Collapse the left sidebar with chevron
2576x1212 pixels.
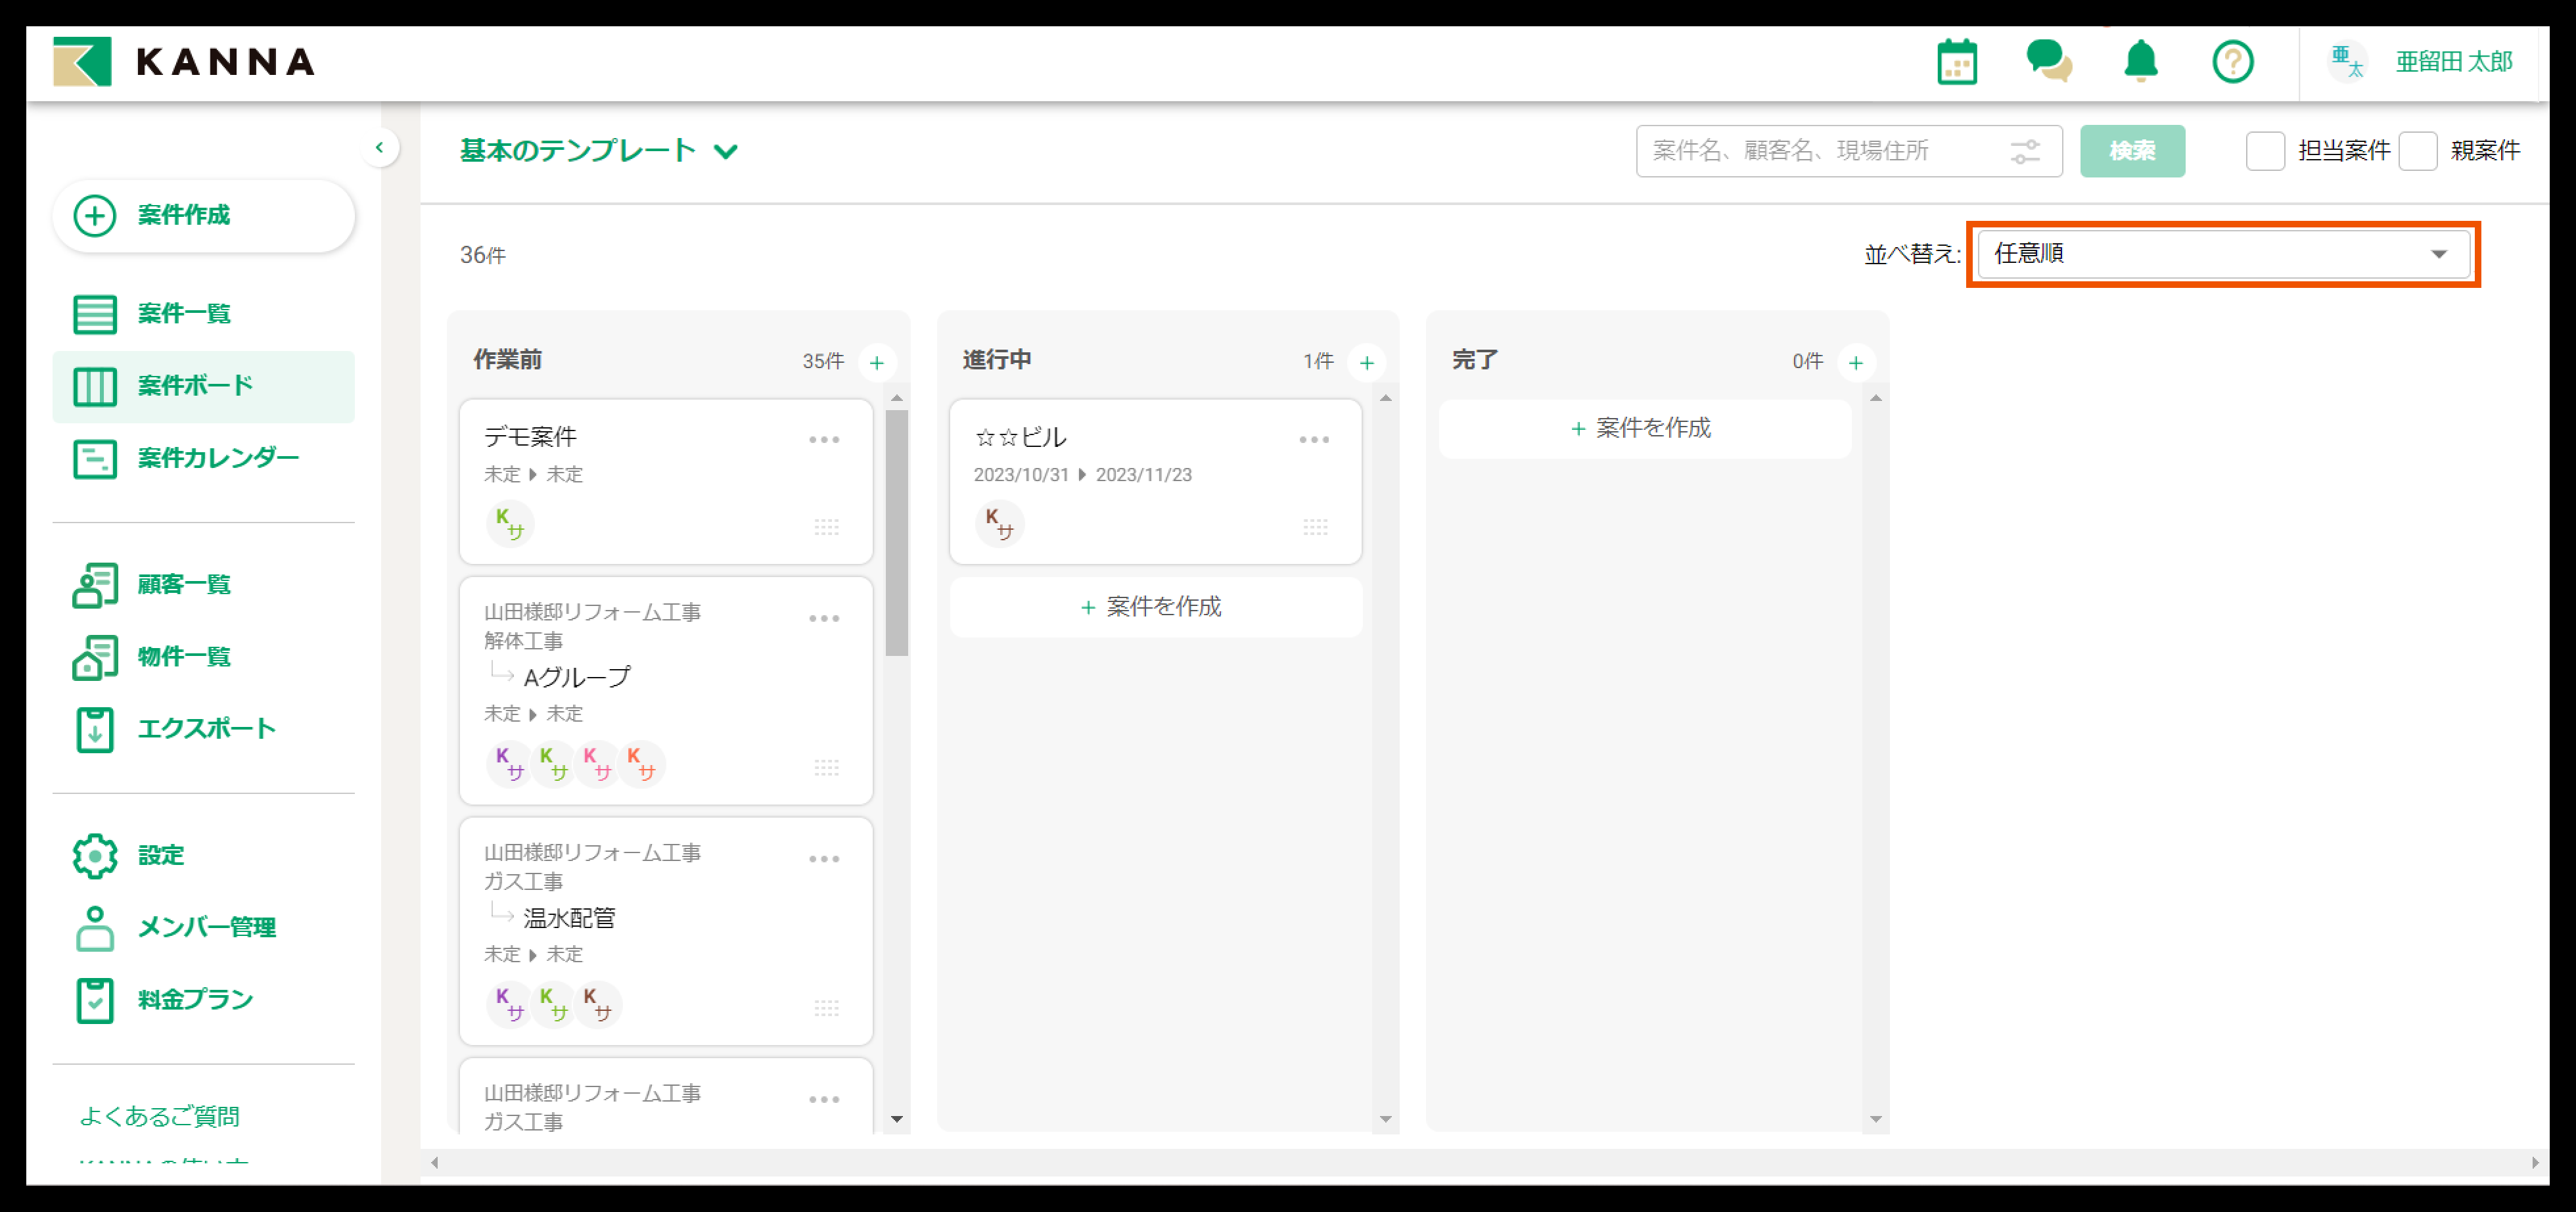click(x=379, y=148)
